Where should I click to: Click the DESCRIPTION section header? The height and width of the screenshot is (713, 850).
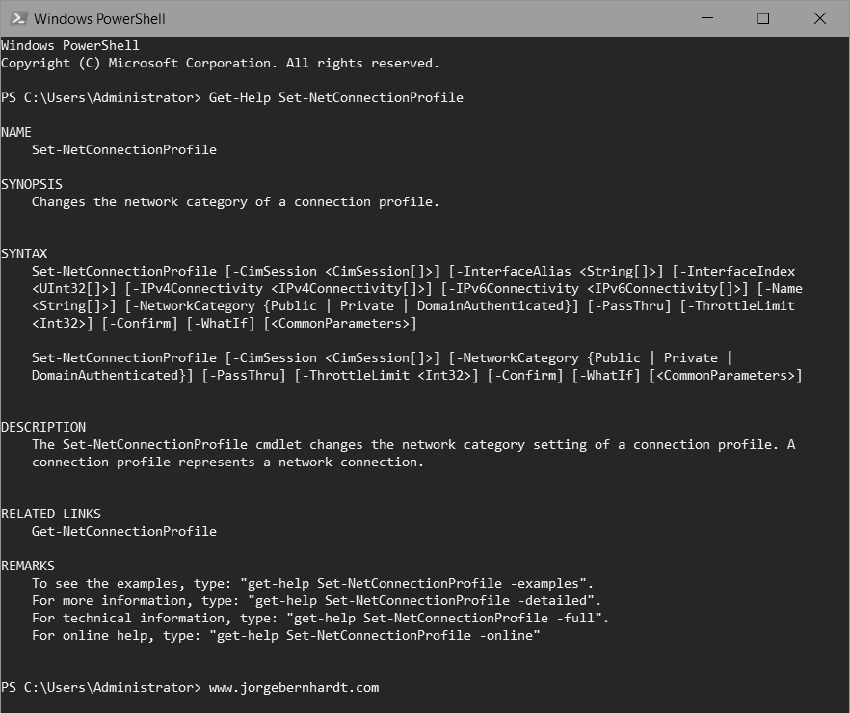[x=44, y=426]
